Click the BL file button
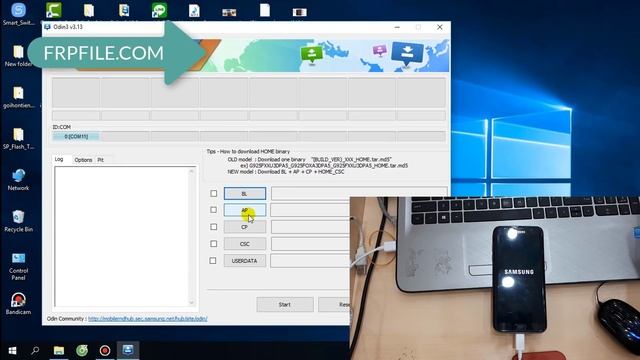Viewport: 640px width, 360px height. 244,193
